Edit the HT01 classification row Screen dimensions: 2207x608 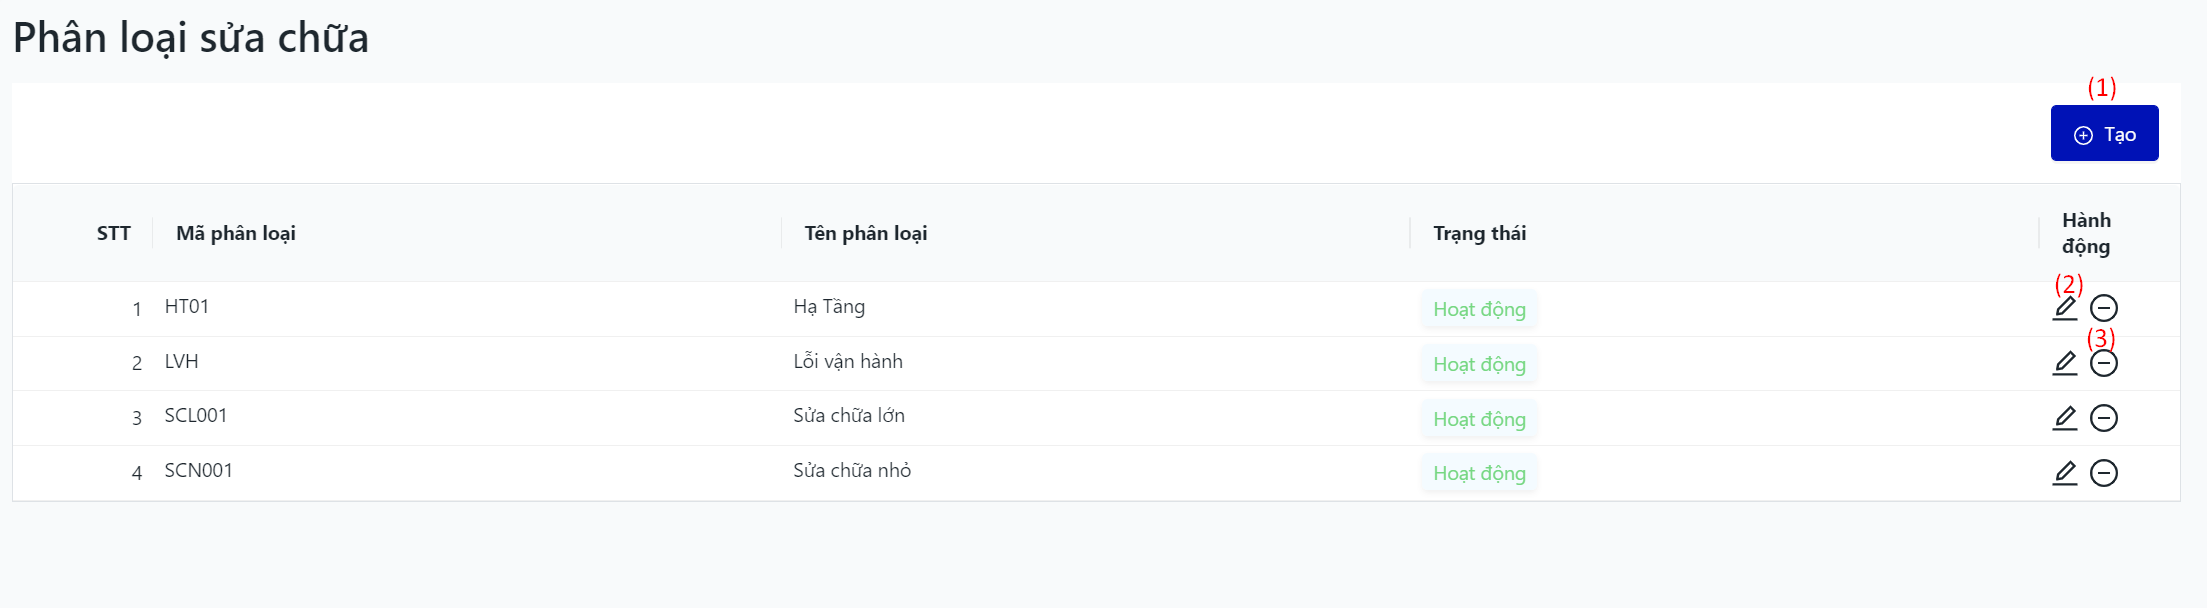[x=2065, y=308]
